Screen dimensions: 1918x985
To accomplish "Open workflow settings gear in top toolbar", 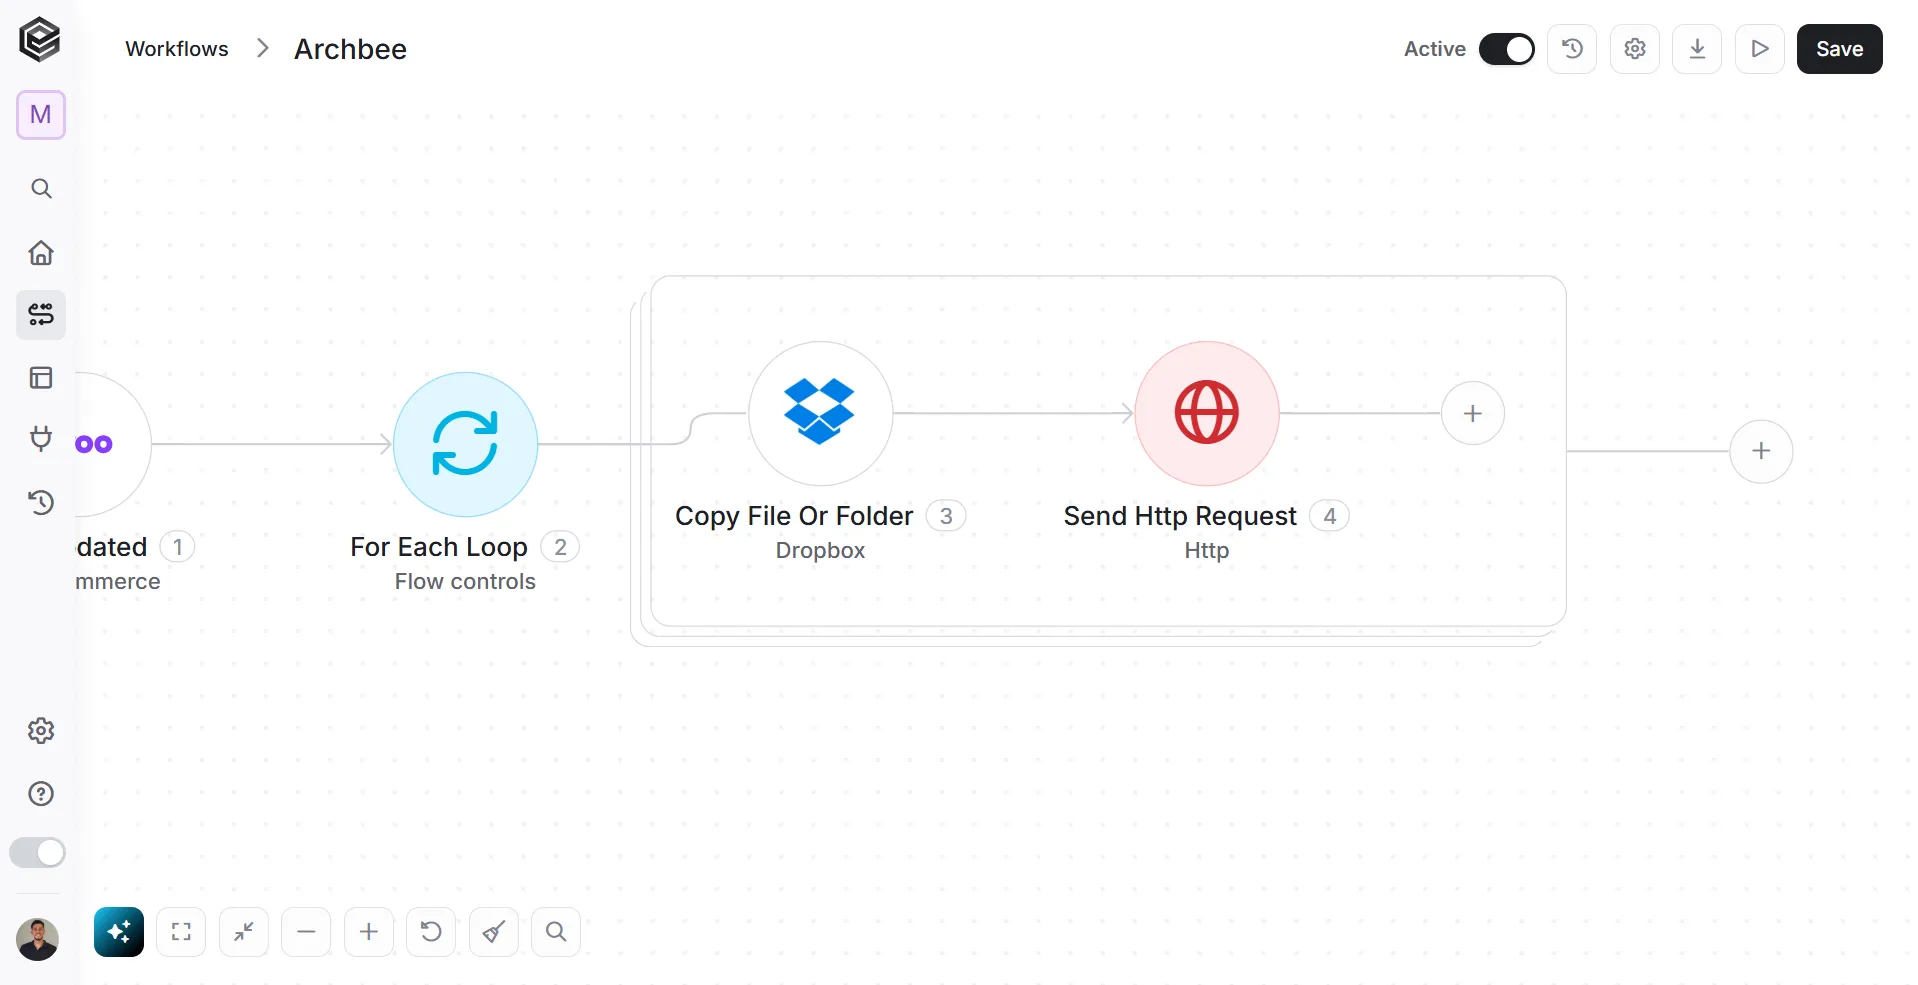I will pyautogui.click(x=1635, y=49).
